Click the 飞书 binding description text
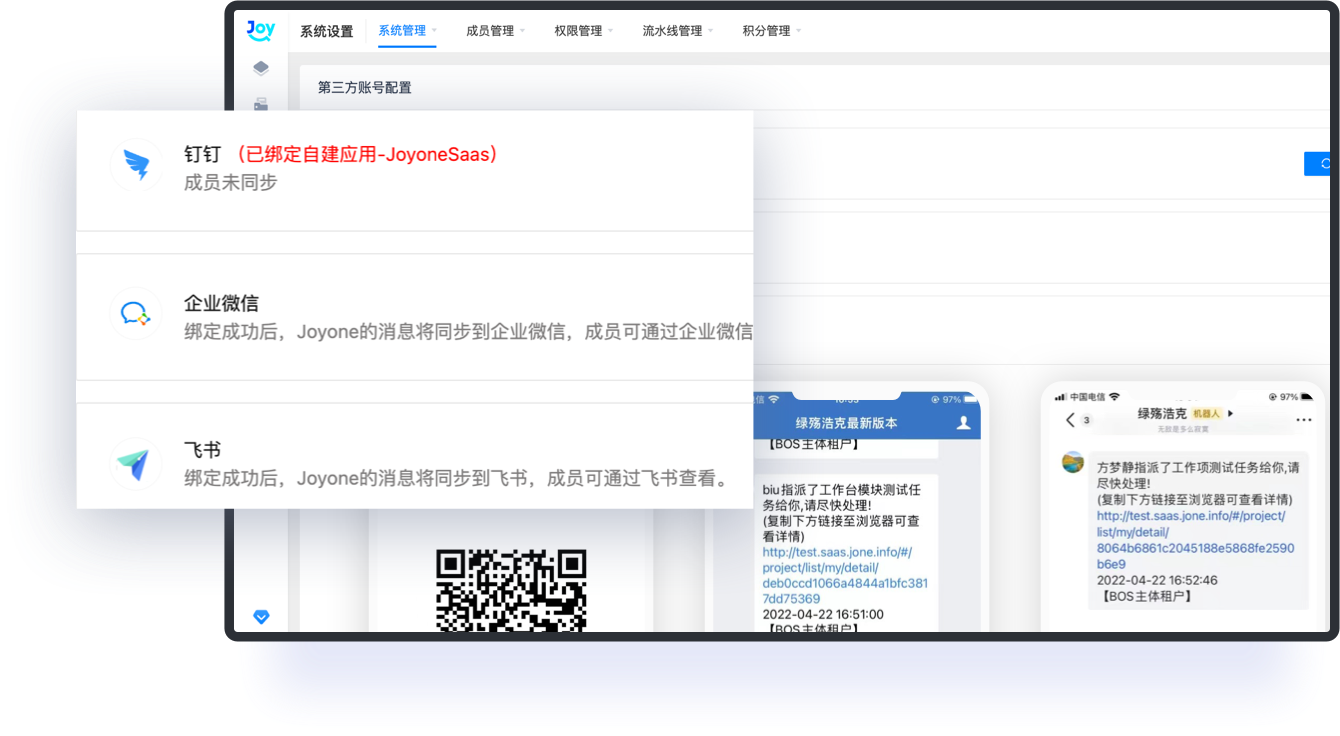 [x=459, y=479]
